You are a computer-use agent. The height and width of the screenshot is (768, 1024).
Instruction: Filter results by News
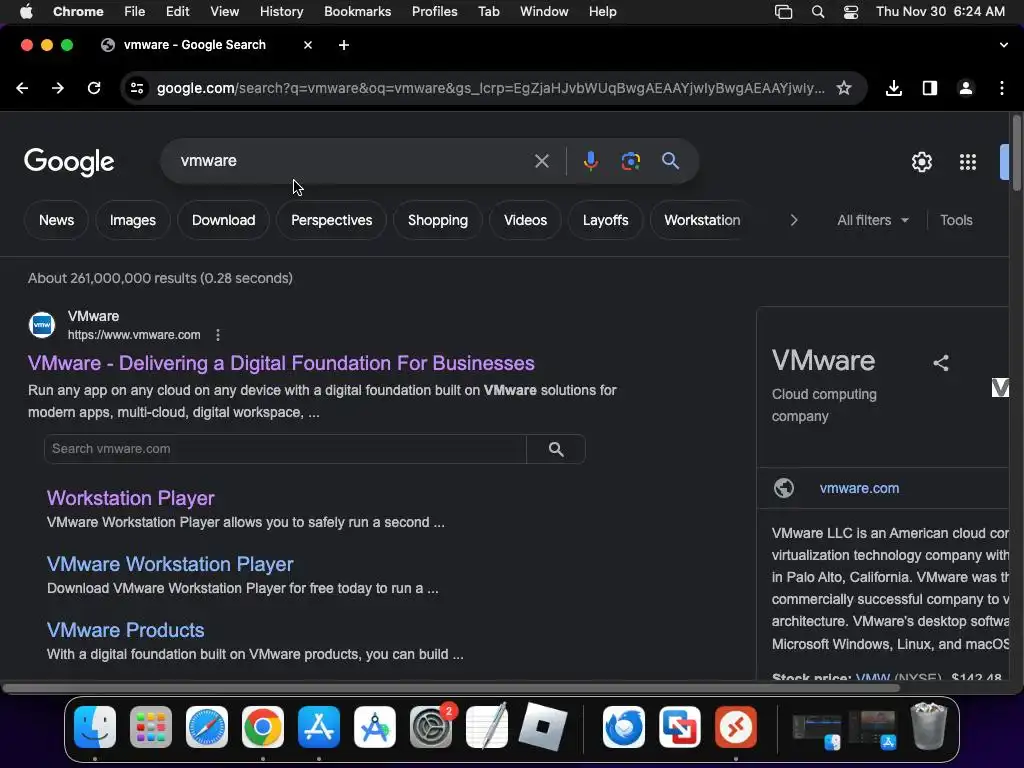[56, 220]
